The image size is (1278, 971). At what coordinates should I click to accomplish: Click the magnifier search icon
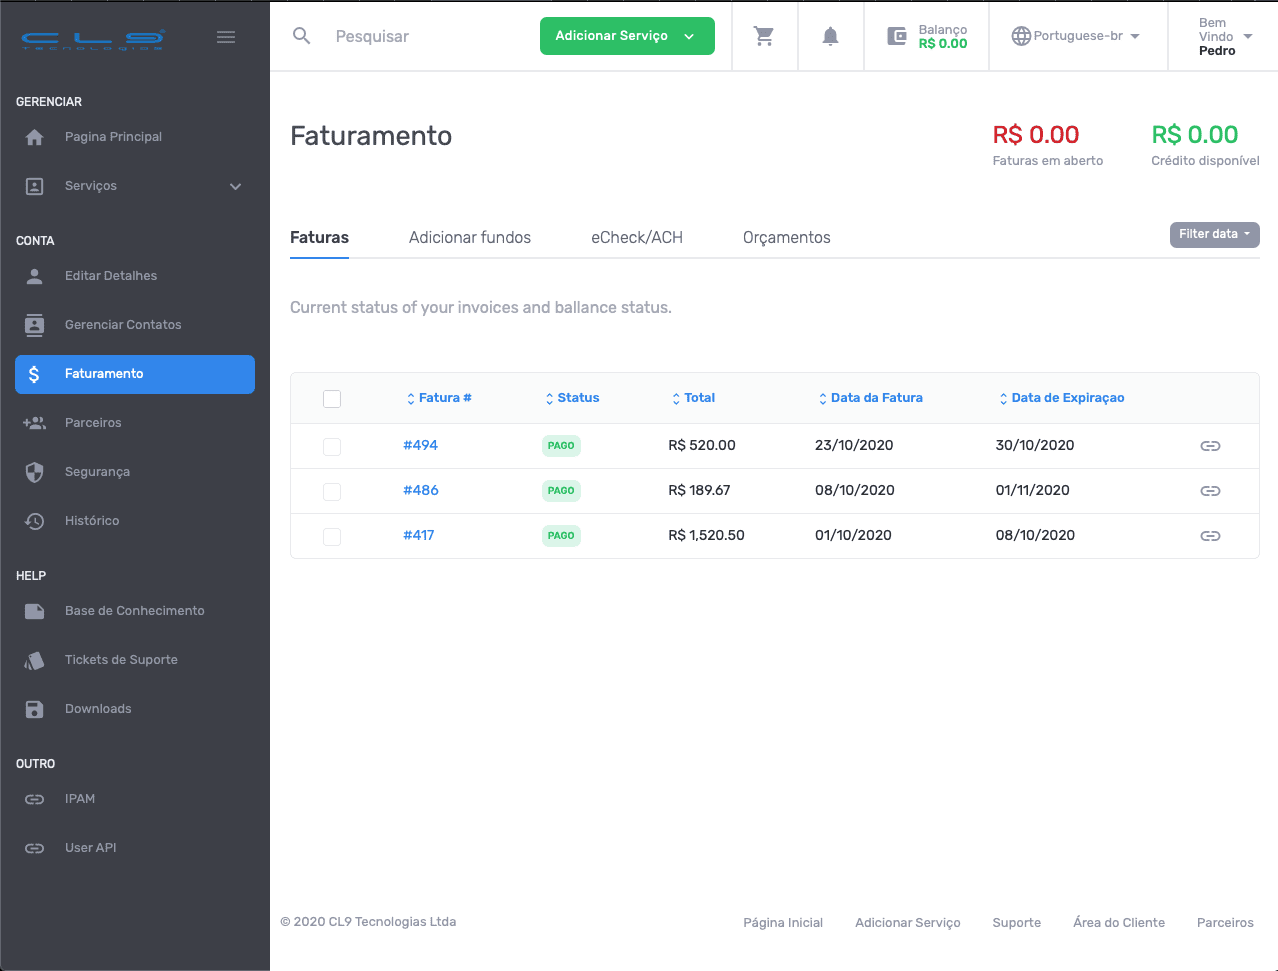pos(301,36)
